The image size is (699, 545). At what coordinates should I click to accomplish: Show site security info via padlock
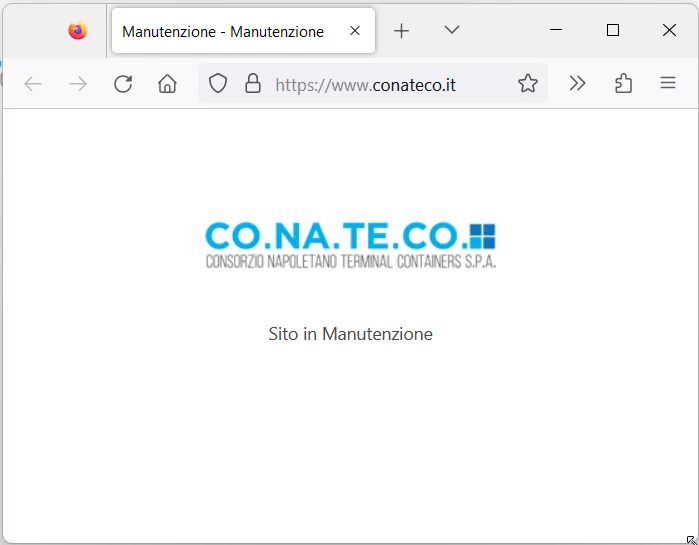click(x=253, y=84)
